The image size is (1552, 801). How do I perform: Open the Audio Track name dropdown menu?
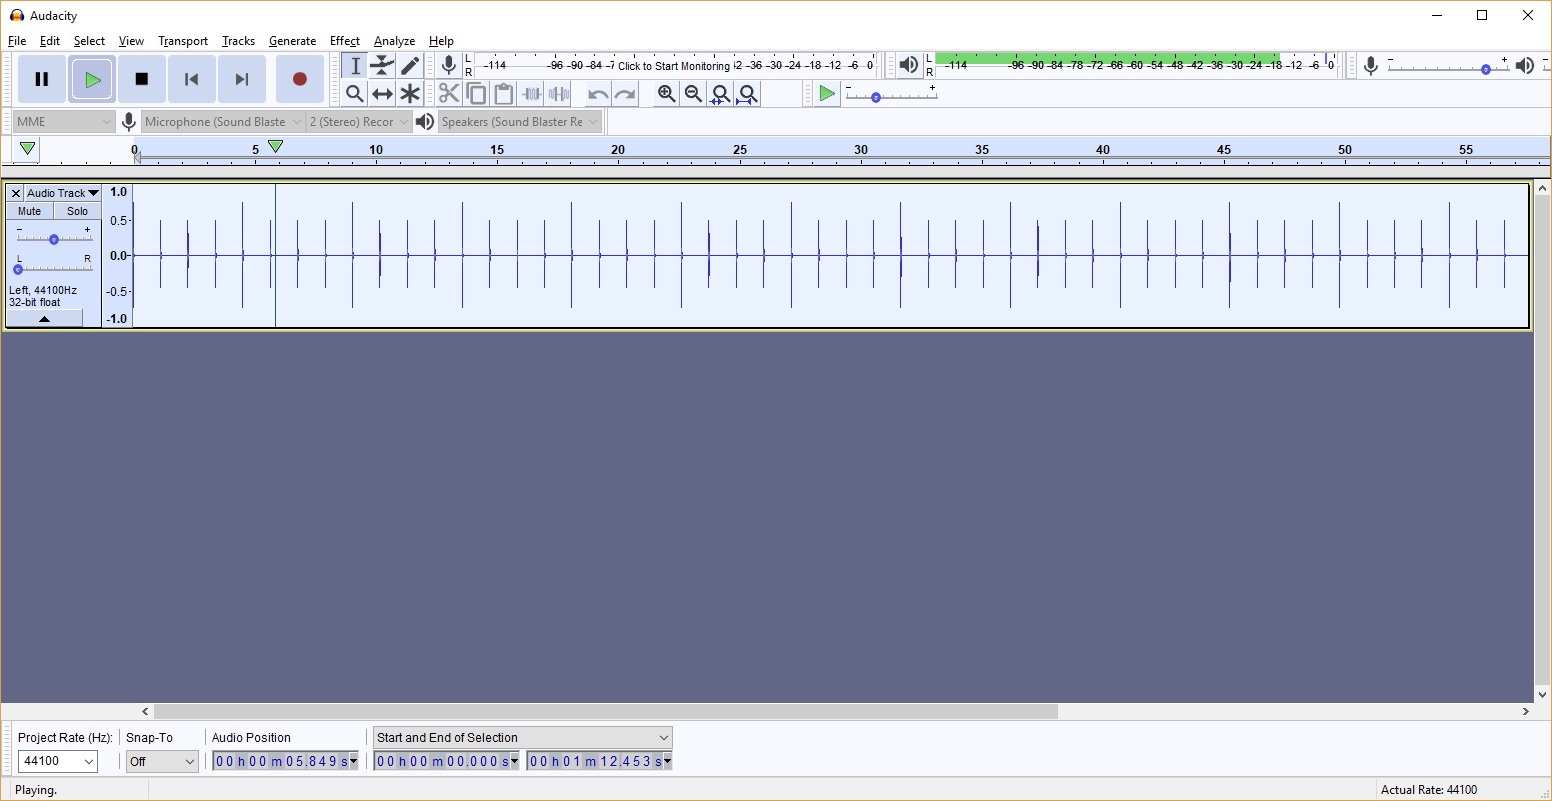(63, 193)
